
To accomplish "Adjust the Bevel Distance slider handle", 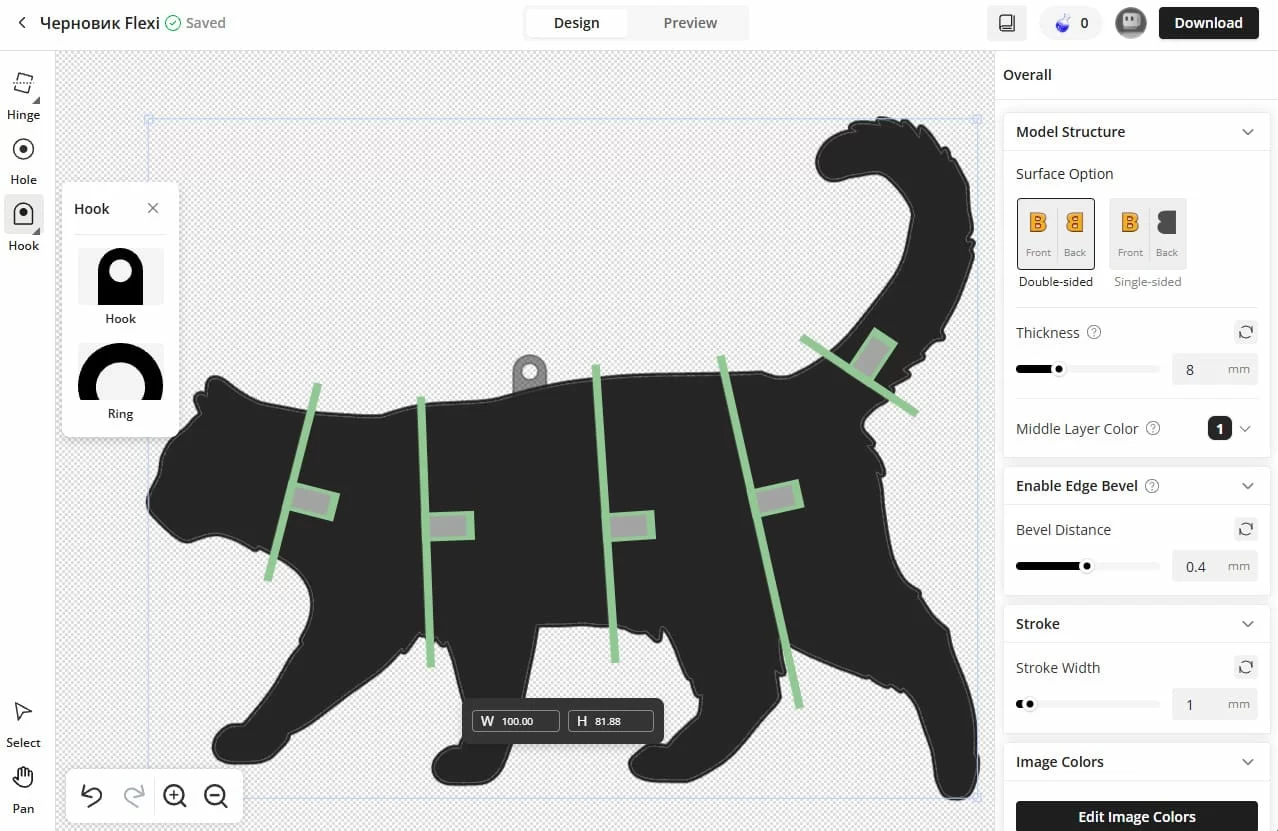I will pos(1087,566).
